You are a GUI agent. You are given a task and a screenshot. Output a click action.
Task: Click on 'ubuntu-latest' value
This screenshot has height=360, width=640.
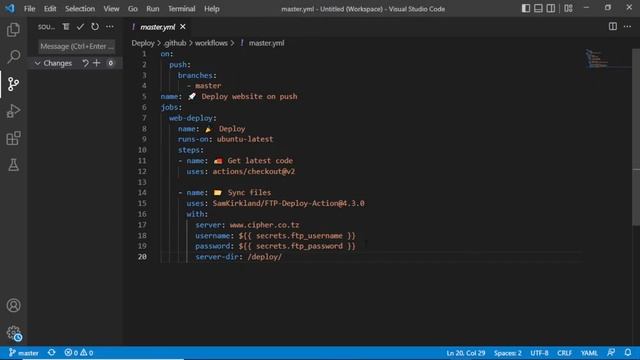click(245, 139)
